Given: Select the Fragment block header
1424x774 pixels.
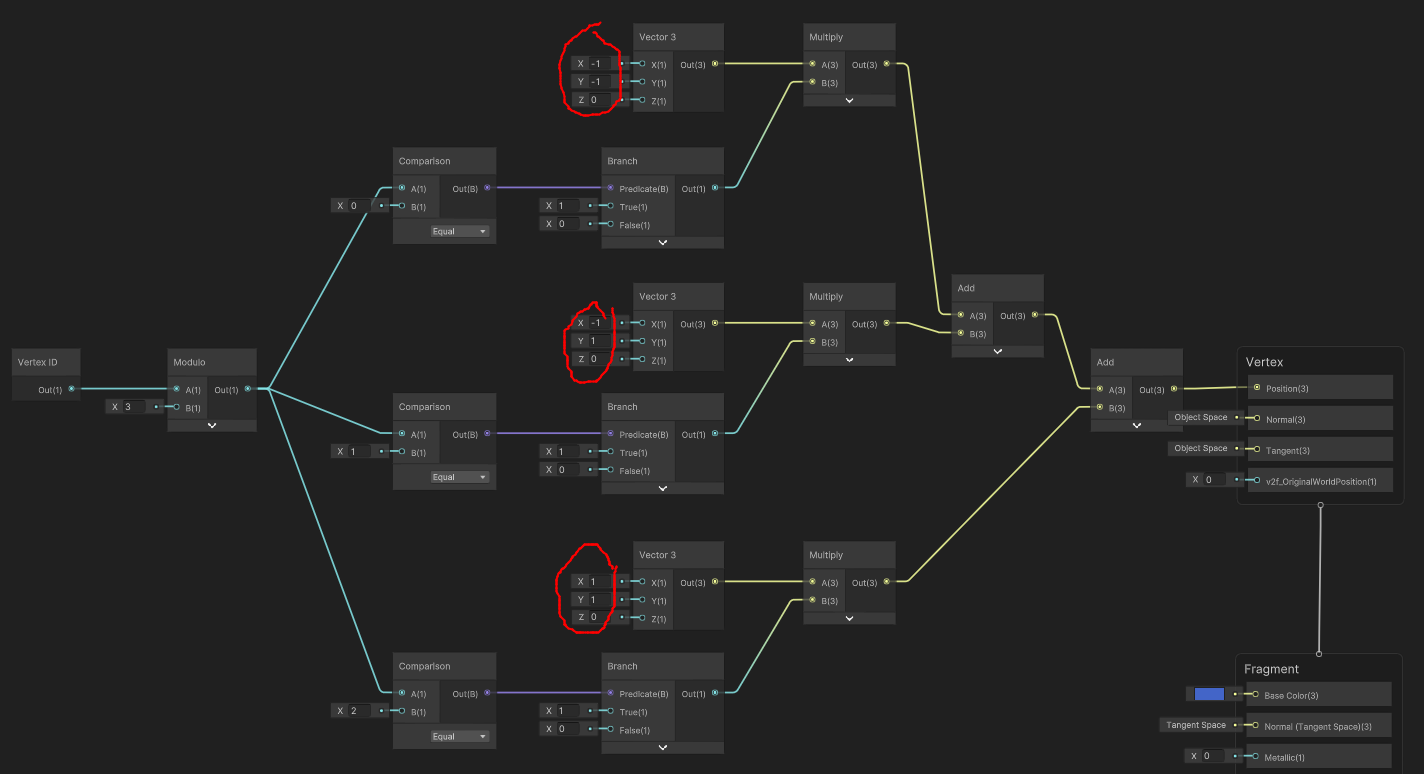Looking at the screenshot, I should pyautogui.click(x=1271, y=669).
